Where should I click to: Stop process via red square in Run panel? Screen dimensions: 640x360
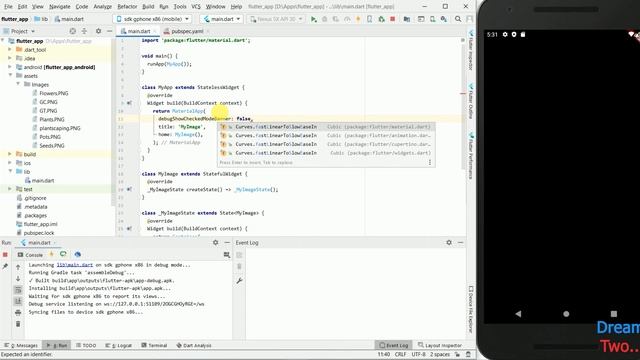pos(5,255)
